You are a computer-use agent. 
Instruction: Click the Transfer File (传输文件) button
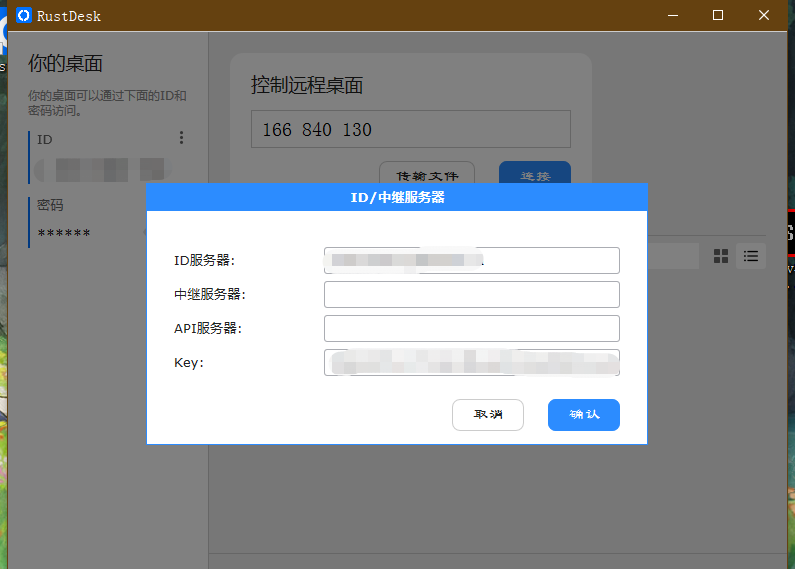coord(427,173)
